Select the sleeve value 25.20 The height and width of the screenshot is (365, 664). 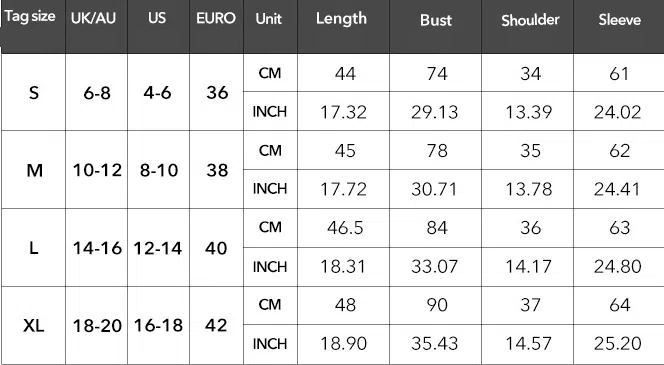click(x=617, y=343)
